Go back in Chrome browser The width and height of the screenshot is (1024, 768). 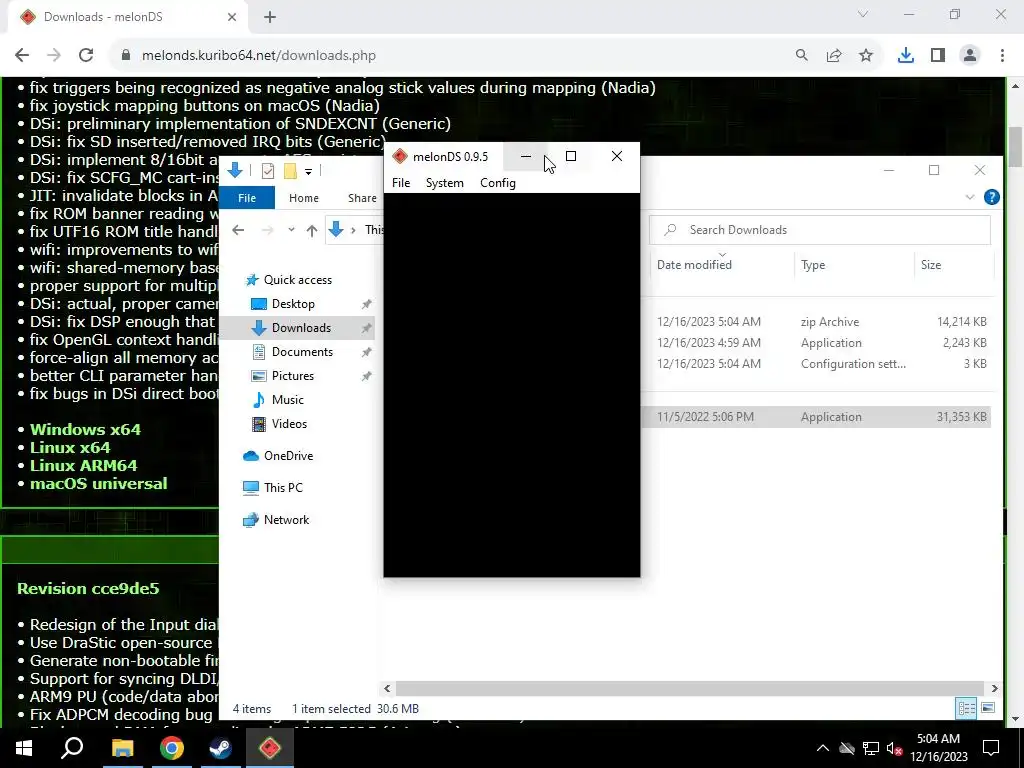point(22,56)
